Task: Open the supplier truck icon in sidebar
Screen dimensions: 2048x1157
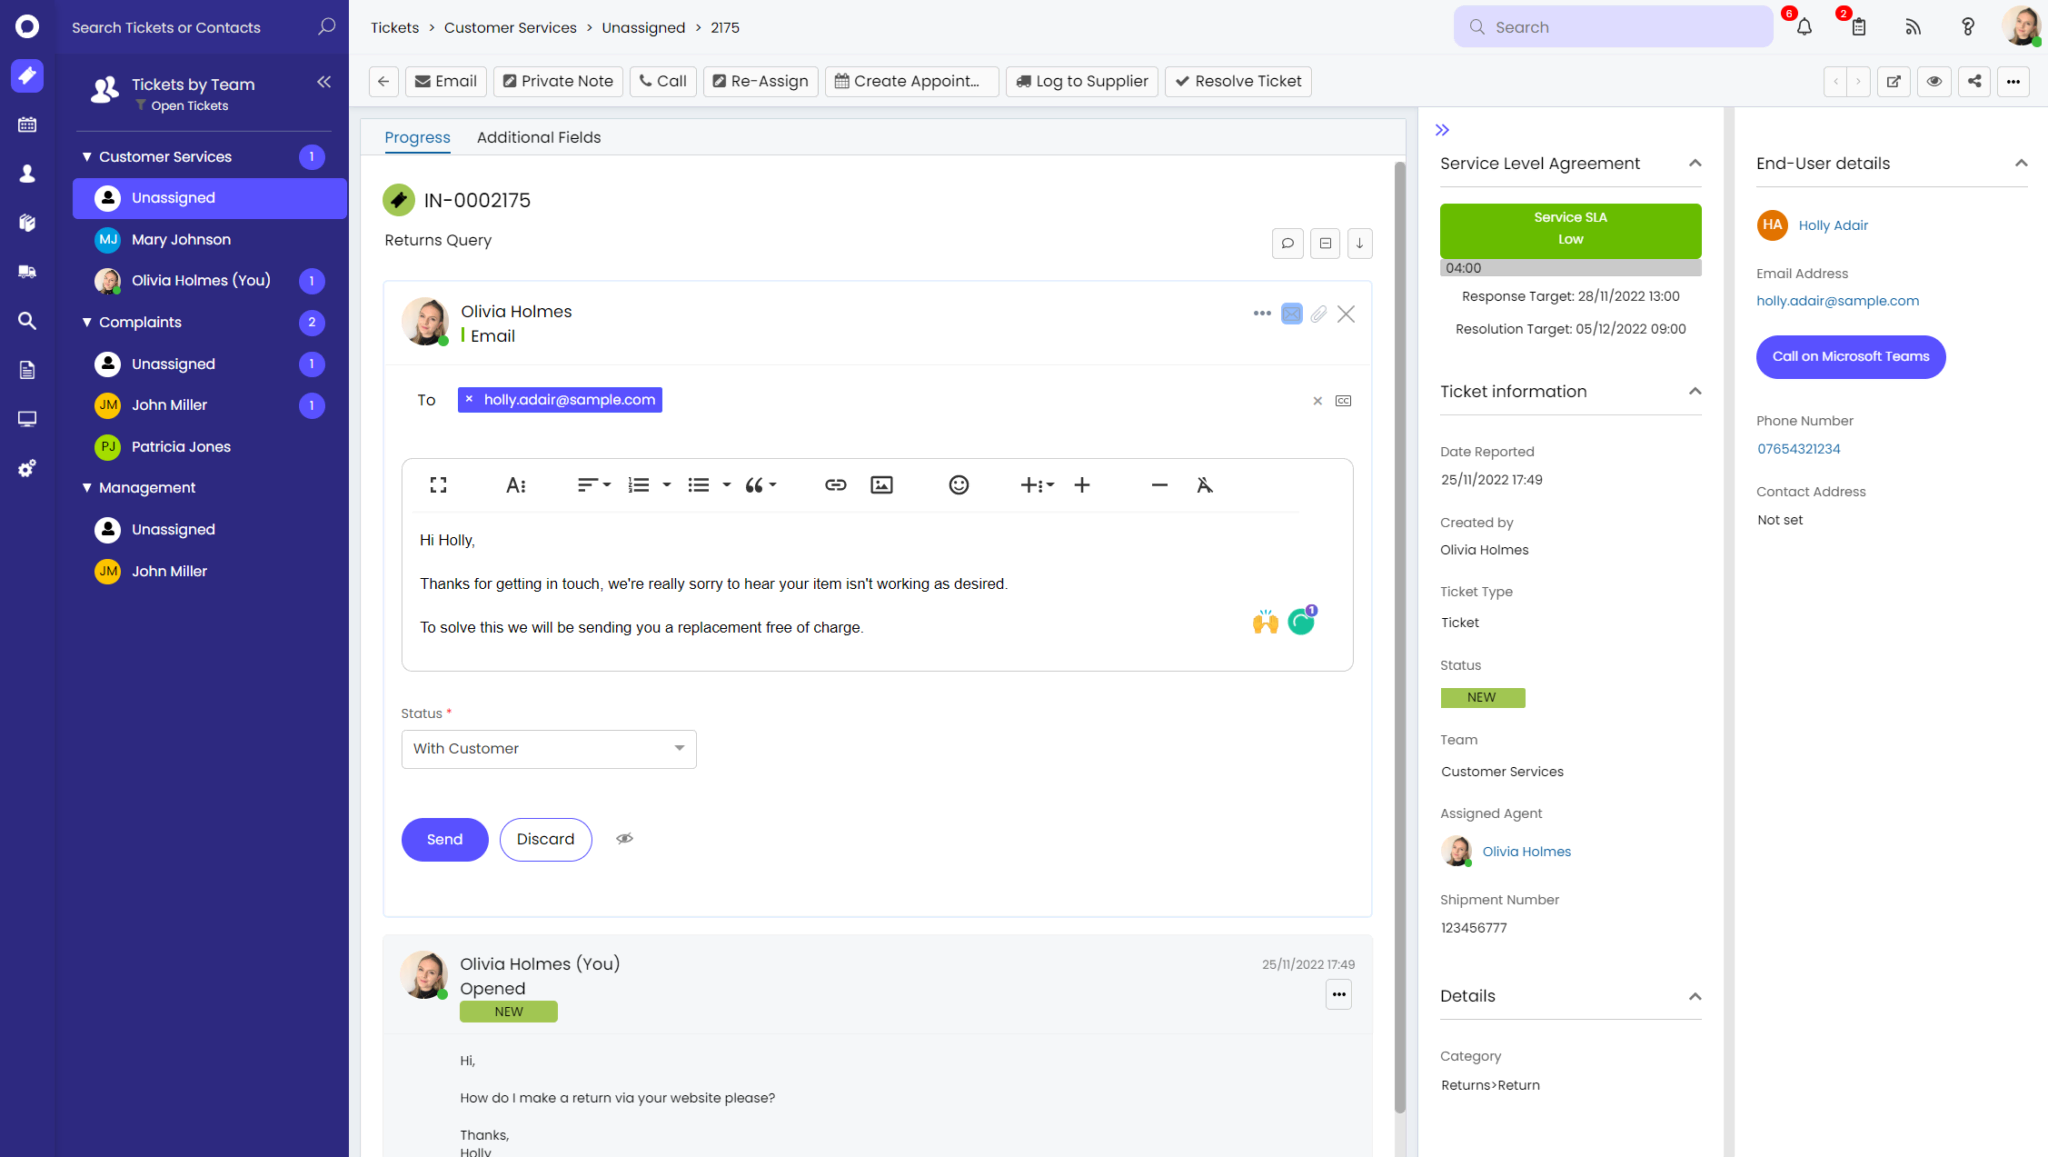Action: click(x=27, y=271)
